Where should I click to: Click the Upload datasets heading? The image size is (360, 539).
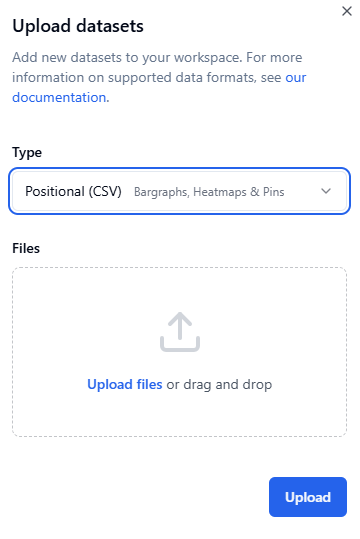tap(78, 26)
